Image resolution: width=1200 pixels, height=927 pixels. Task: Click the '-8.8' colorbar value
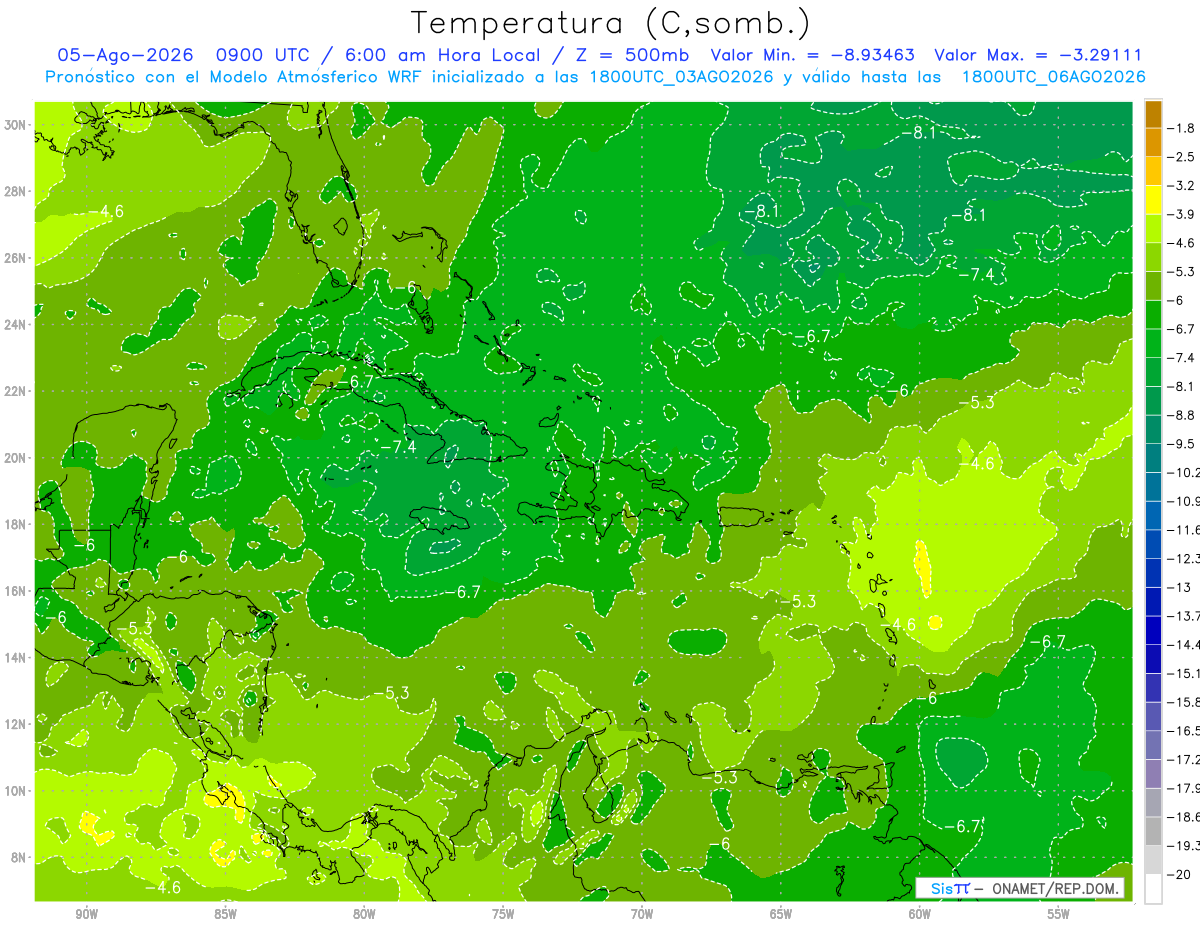(1182, 415)
